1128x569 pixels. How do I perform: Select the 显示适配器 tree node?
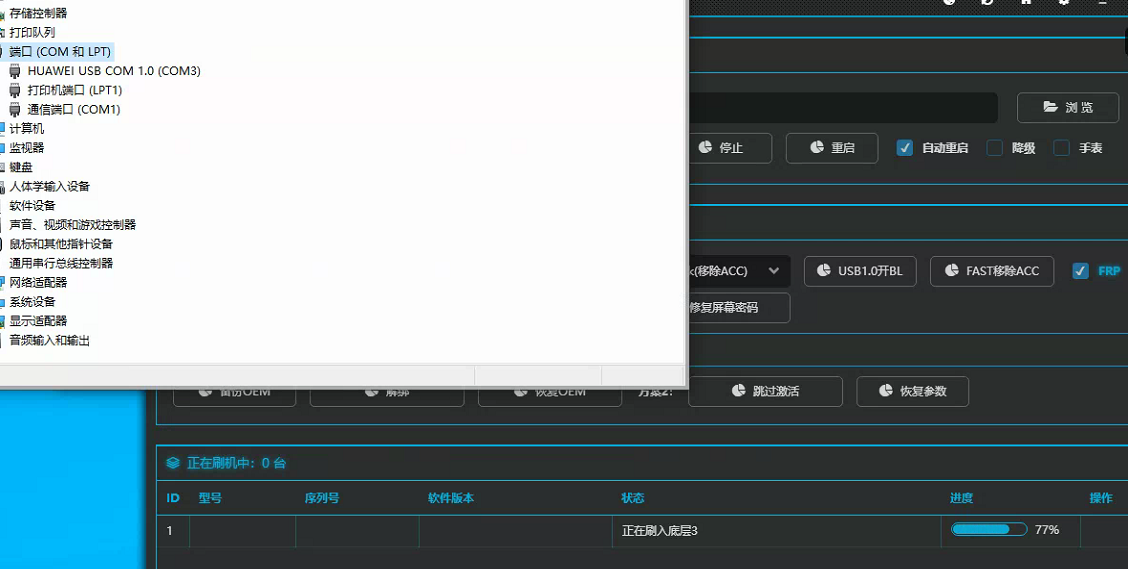[38, 321]
